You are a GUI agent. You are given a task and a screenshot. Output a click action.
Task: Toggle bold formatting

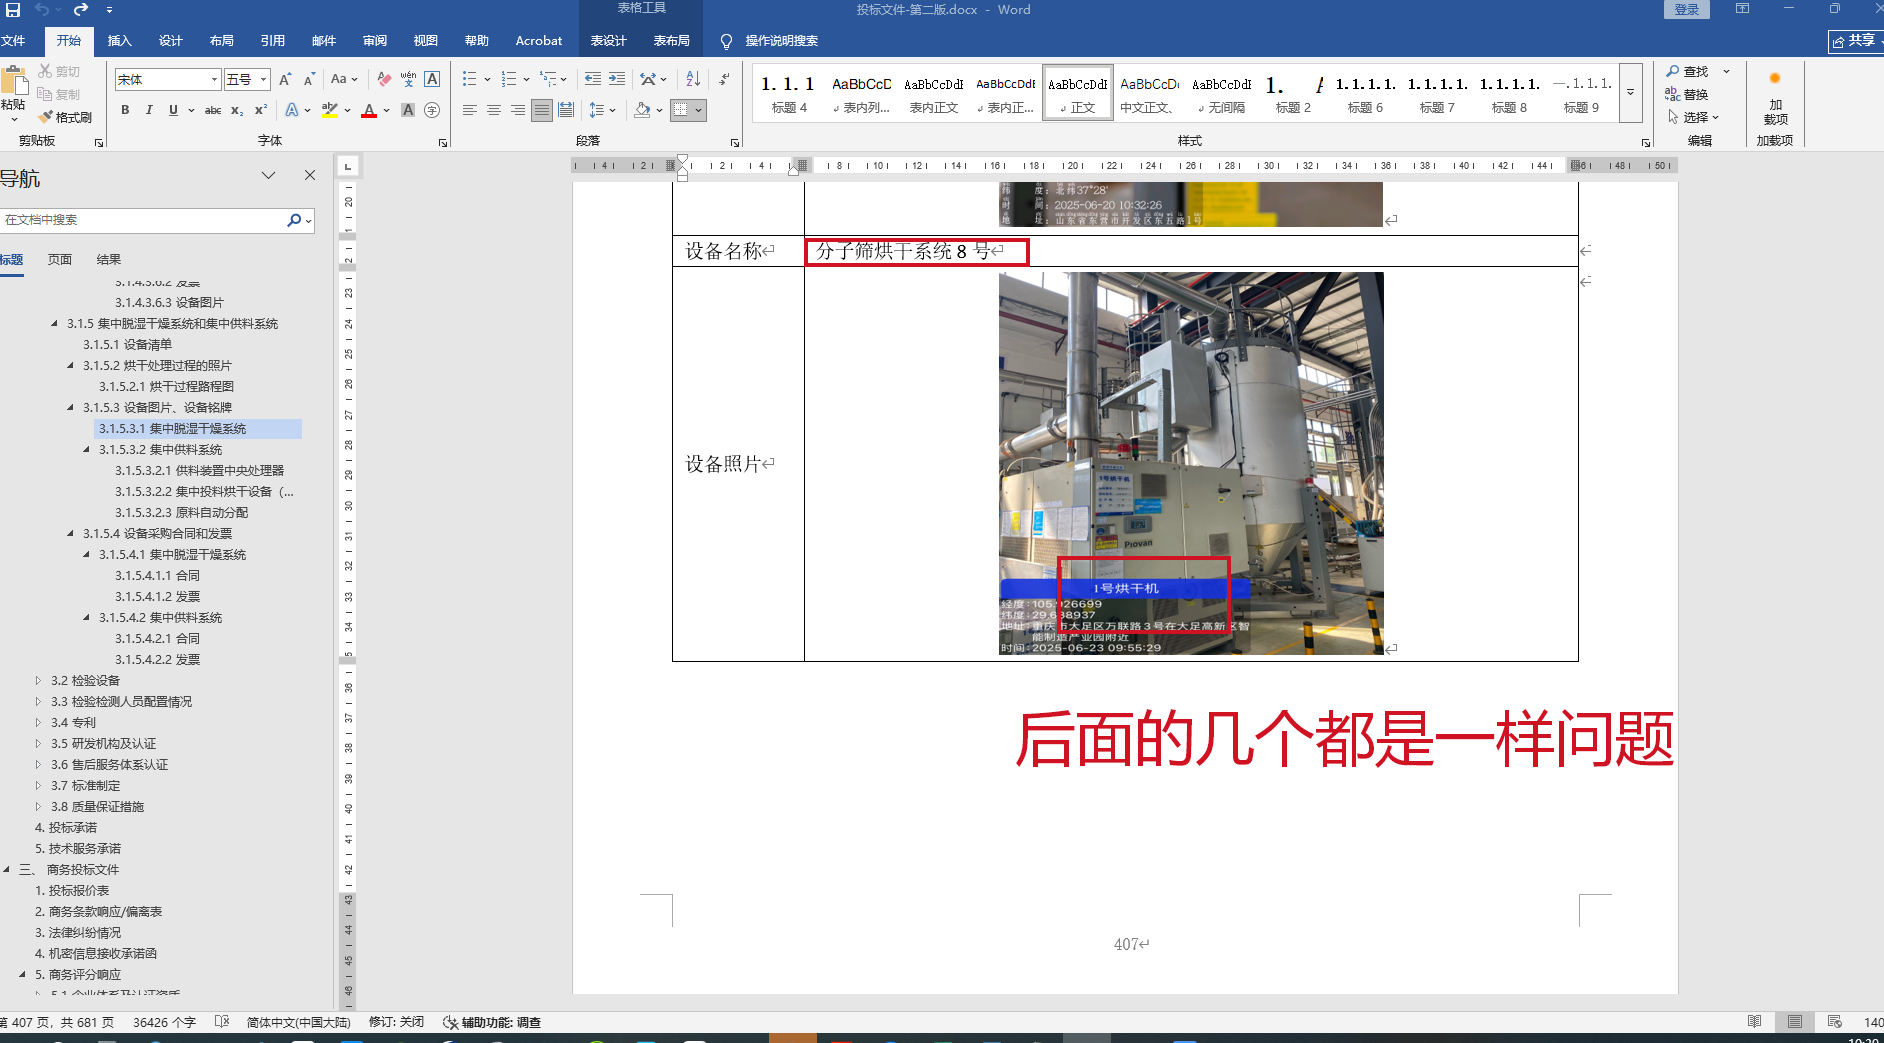click(125, 110)
